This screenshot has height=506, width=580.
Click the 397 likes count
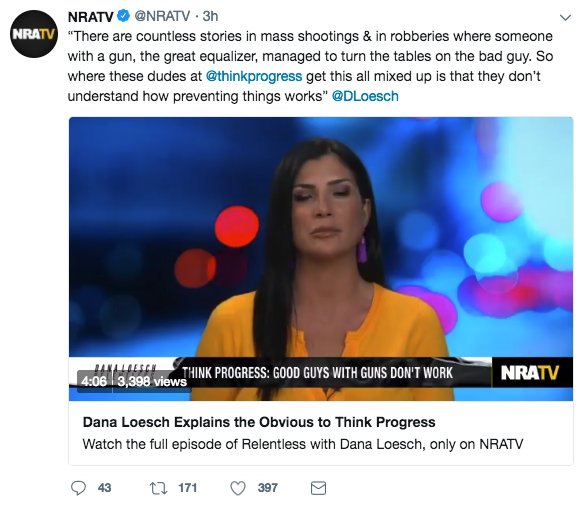pyautogui.click(x=267, y=488)
